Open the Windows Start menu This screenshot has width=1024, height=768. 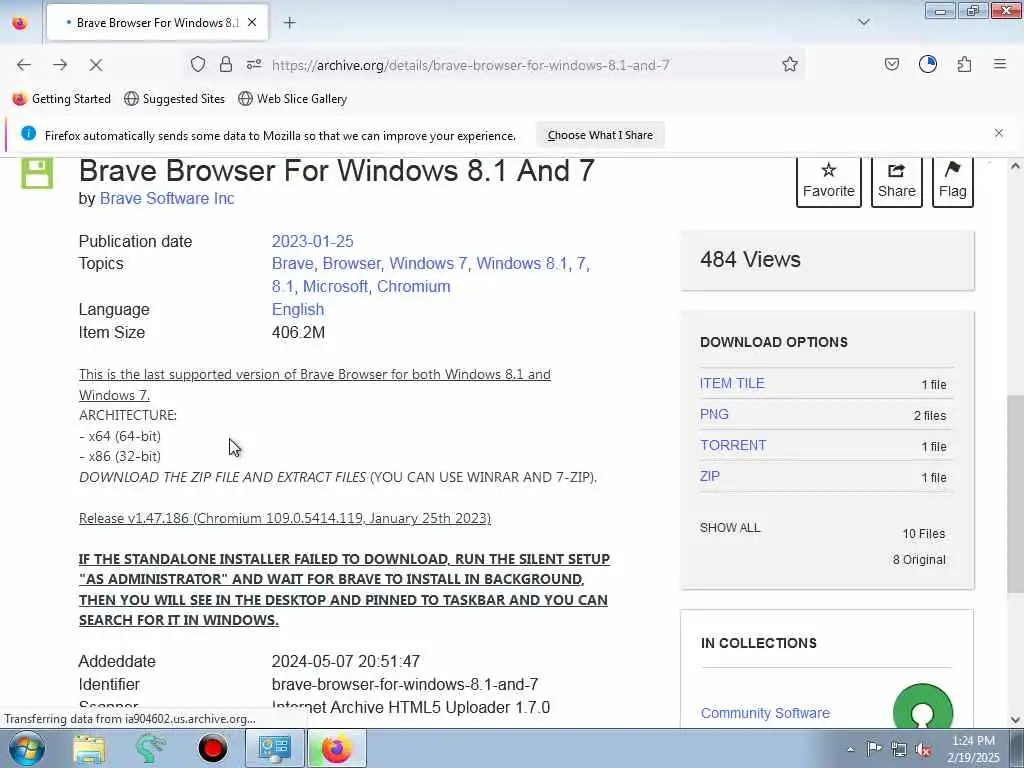click(x=26, y=748)
